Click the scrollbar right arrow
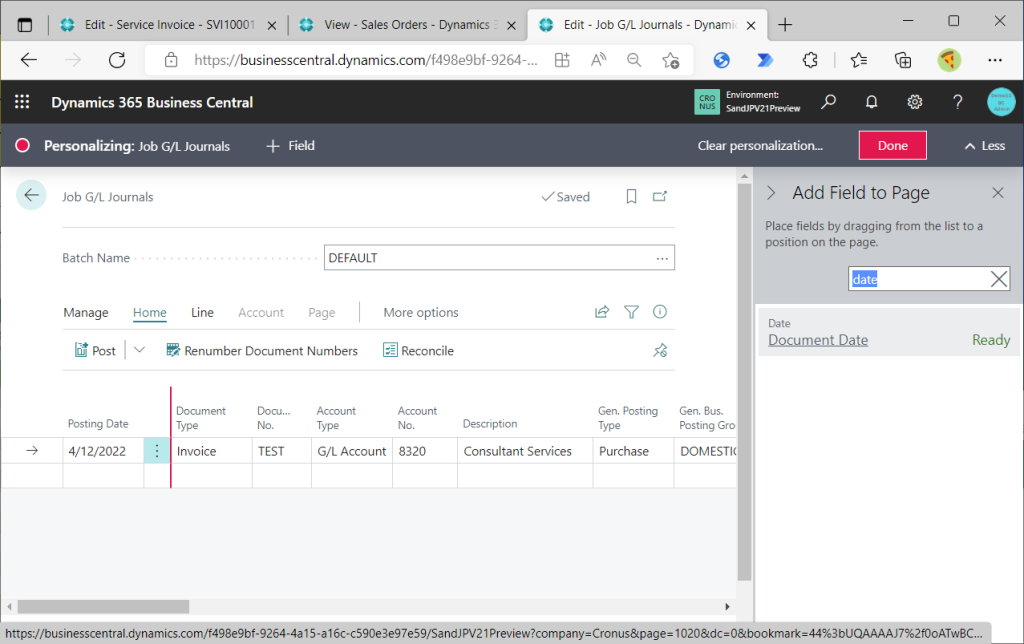The width and height of the screenshot is (1024, 644). [x=727, y=606]
